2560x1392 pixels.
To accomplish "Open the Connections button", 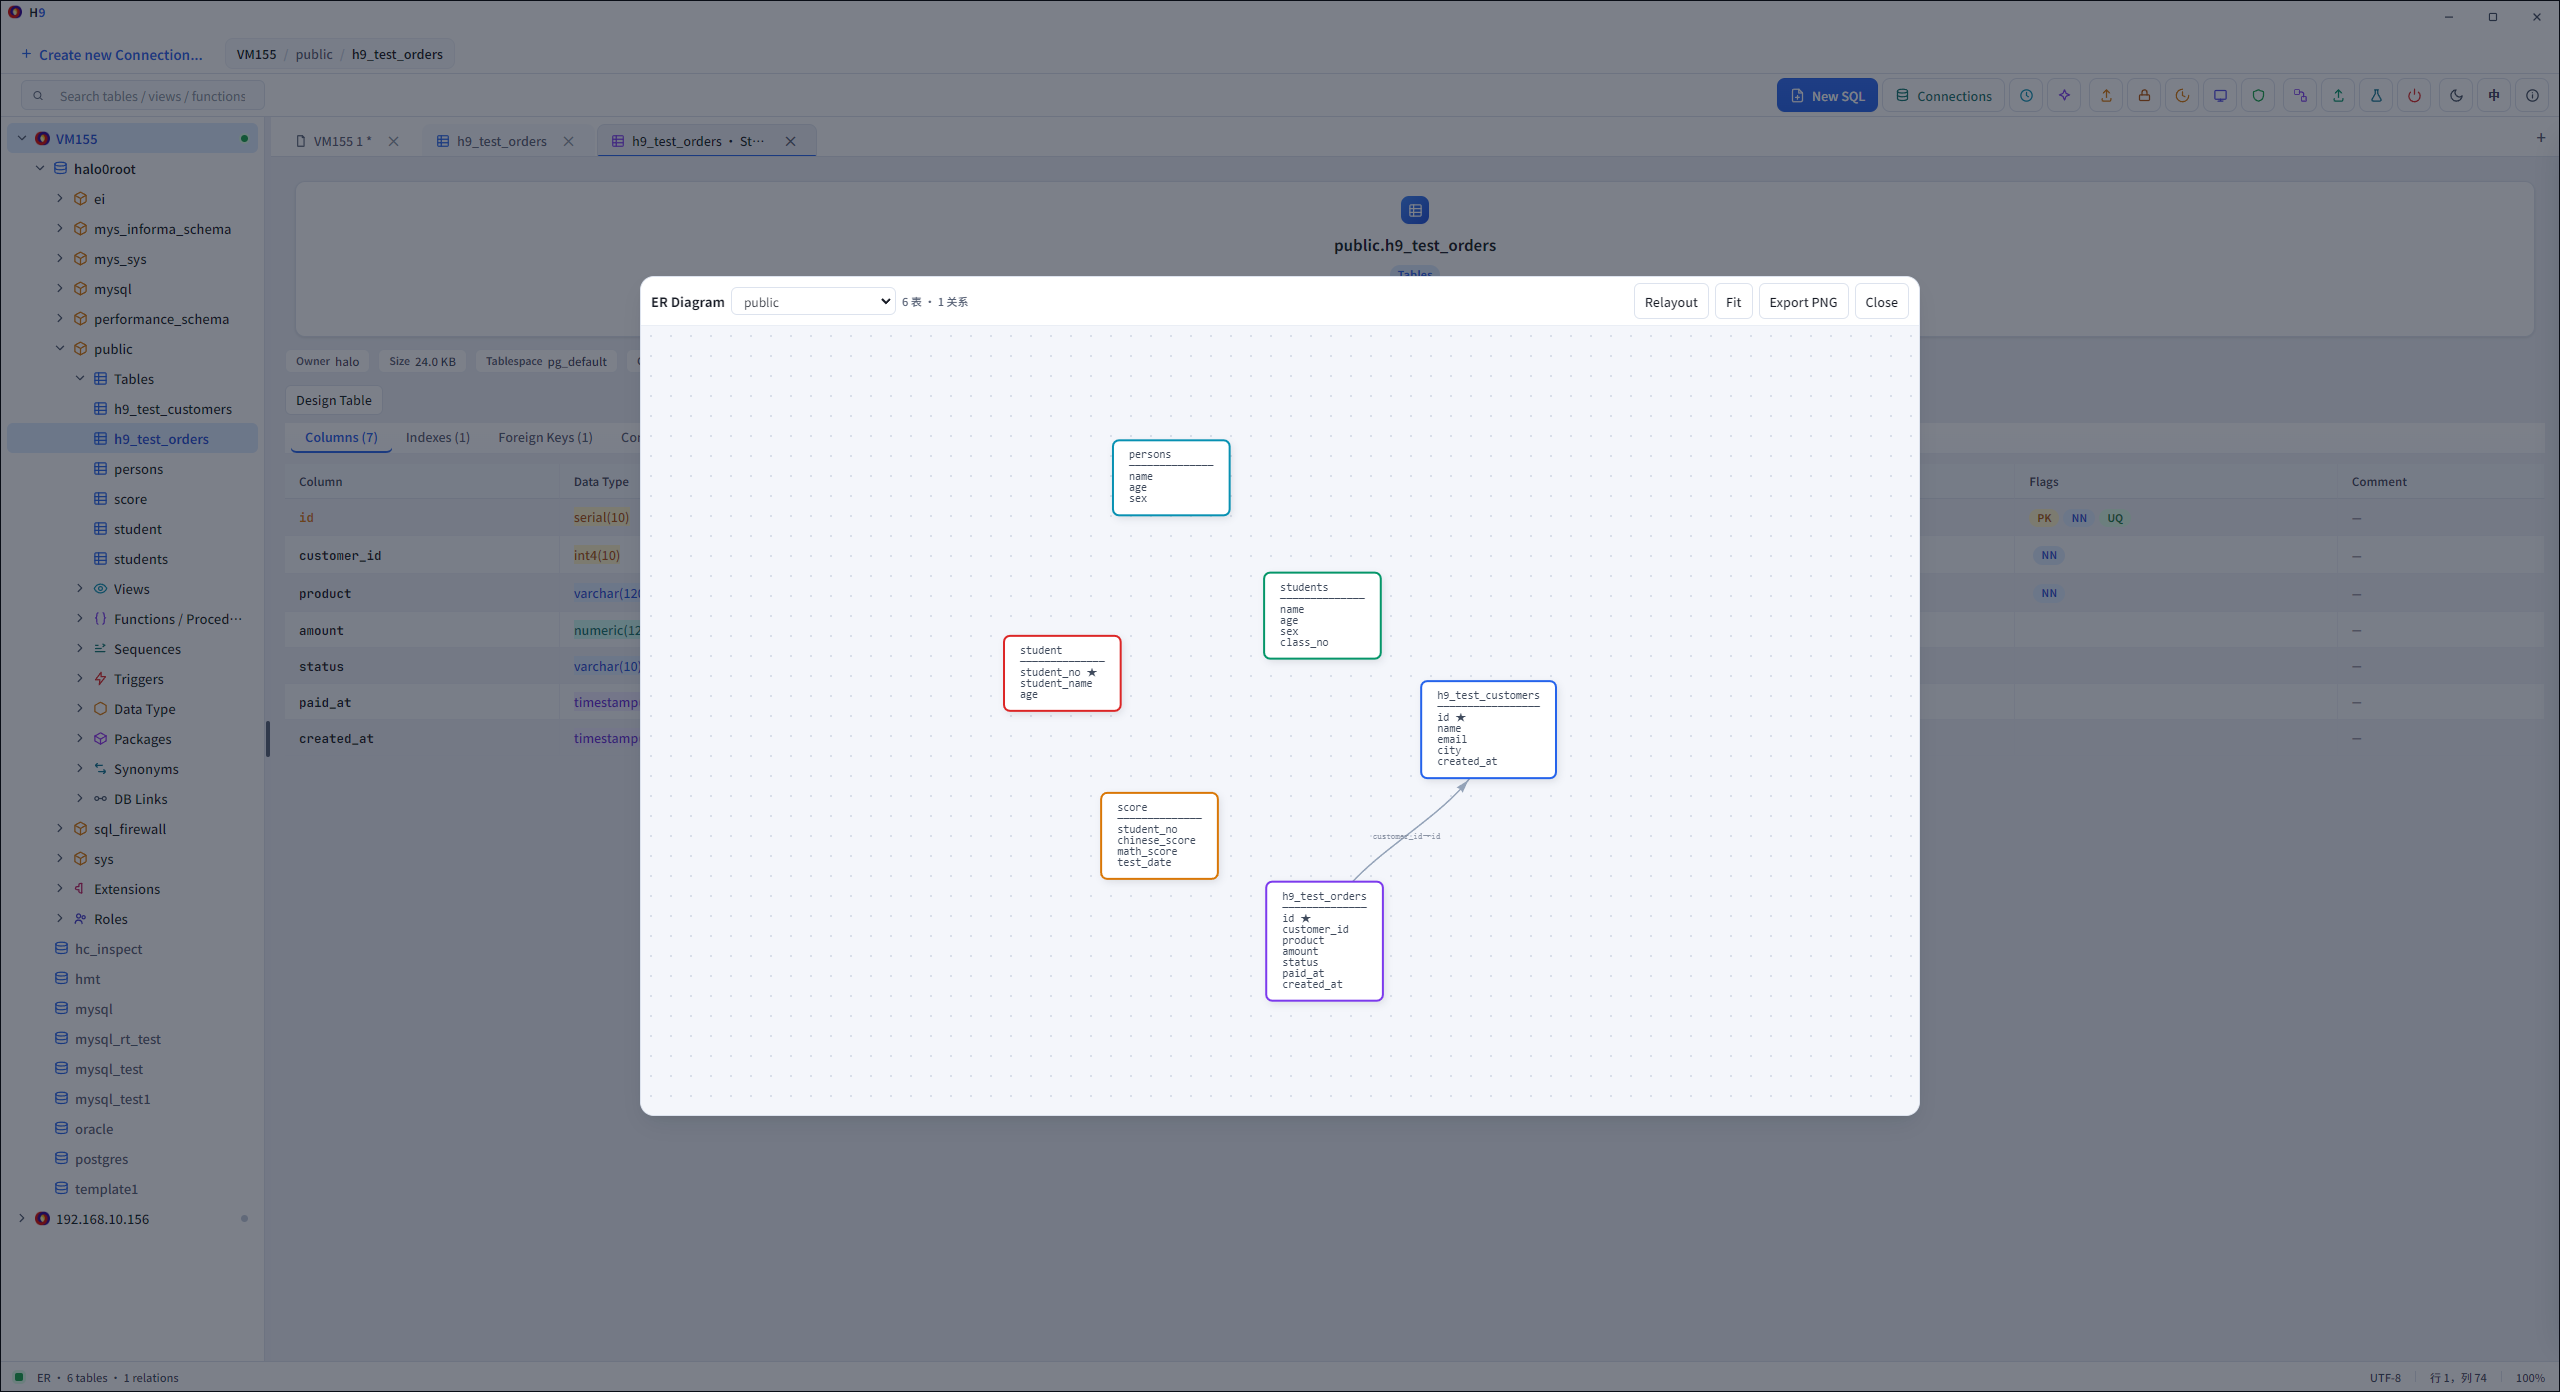I will click(1944, 96).
